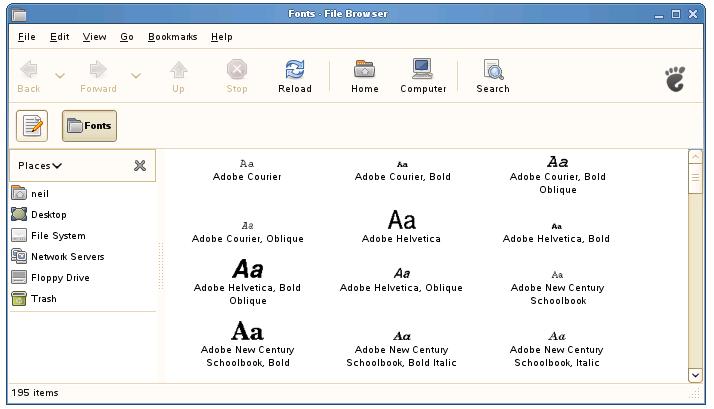Select Network Servers in Places
Screen dimensions: 714x409
67,257
